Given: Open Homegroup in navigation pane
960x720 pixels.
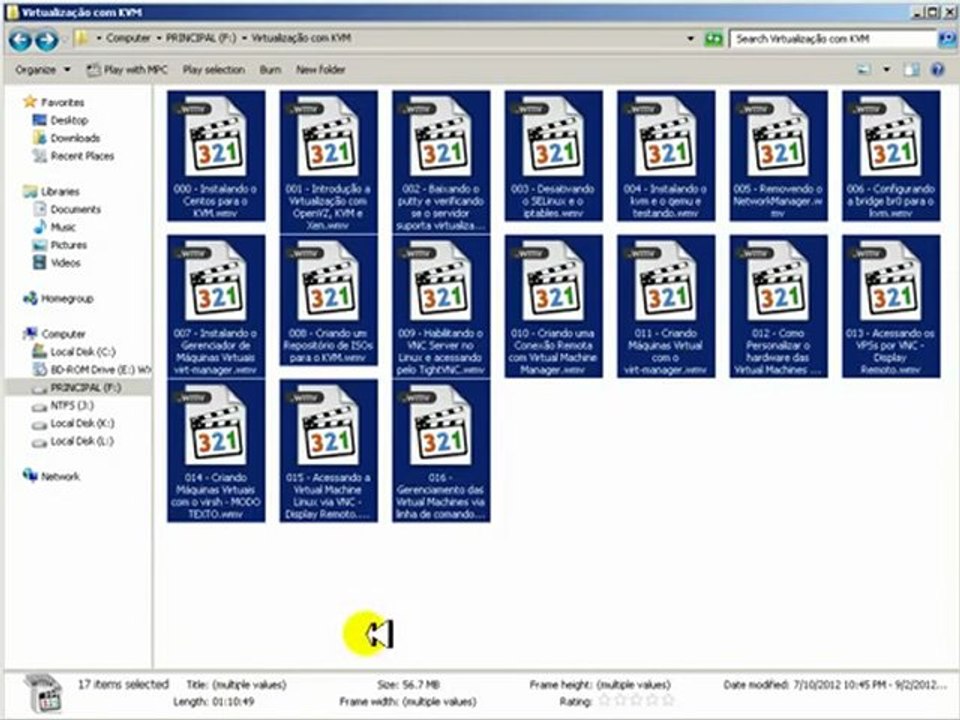Looking at the screenshot, I should 67,299.
